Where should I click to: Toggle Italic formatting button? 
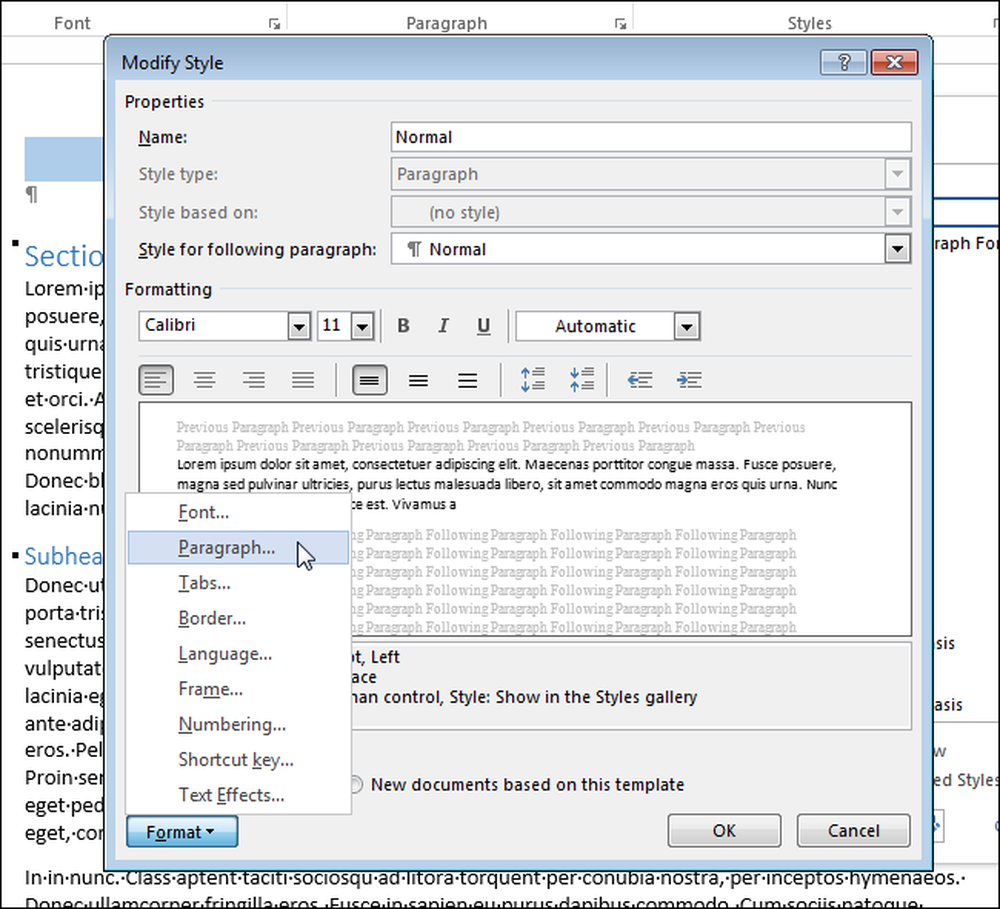[443, 326]
